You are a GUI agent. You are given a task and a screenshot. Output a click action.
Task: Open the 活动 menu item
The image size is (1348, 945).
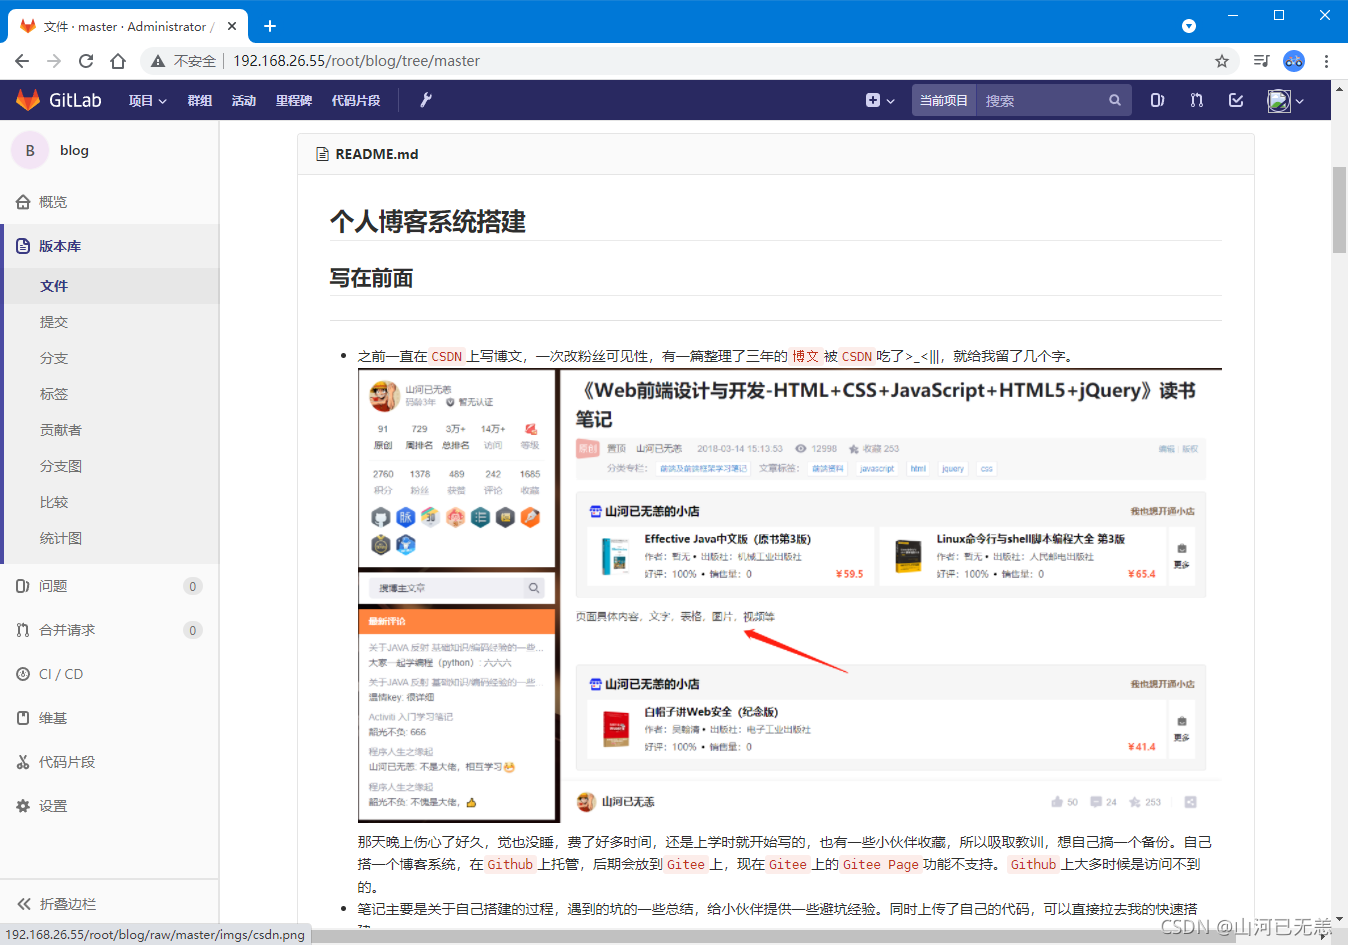click(x=244, y=100)
